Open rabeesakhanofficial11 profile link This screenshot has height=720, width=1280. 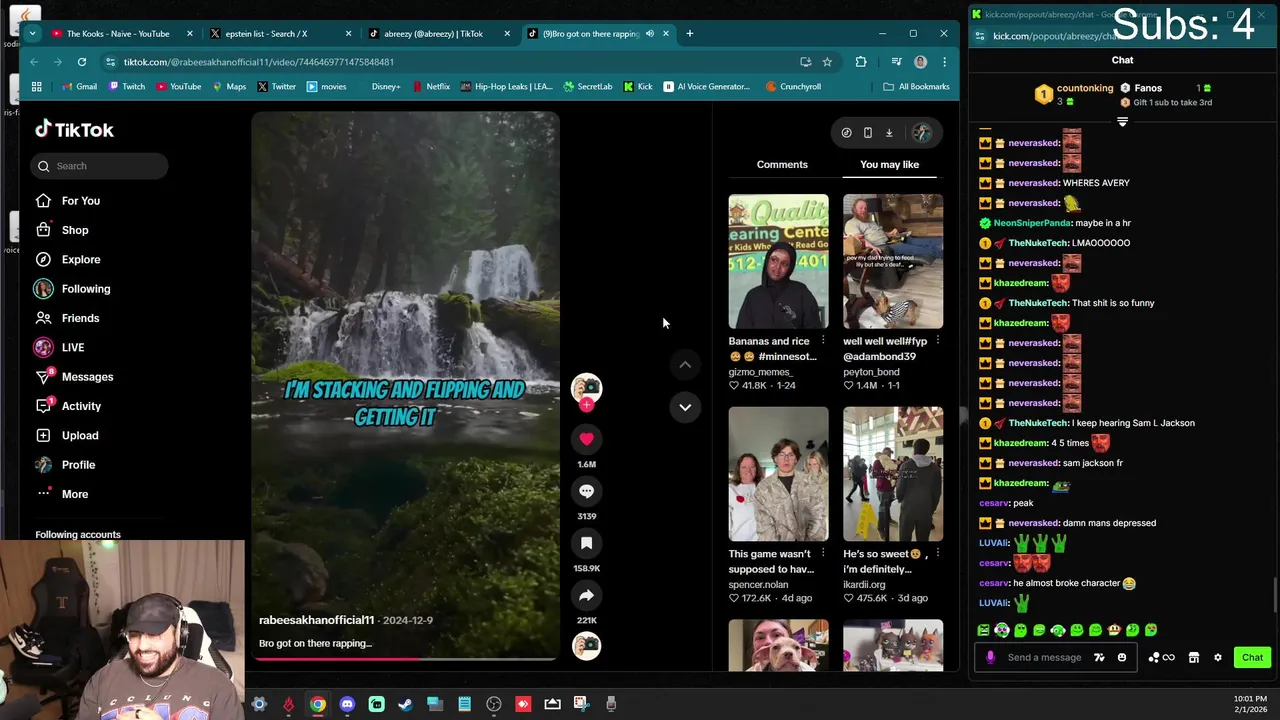pos(316,620)
